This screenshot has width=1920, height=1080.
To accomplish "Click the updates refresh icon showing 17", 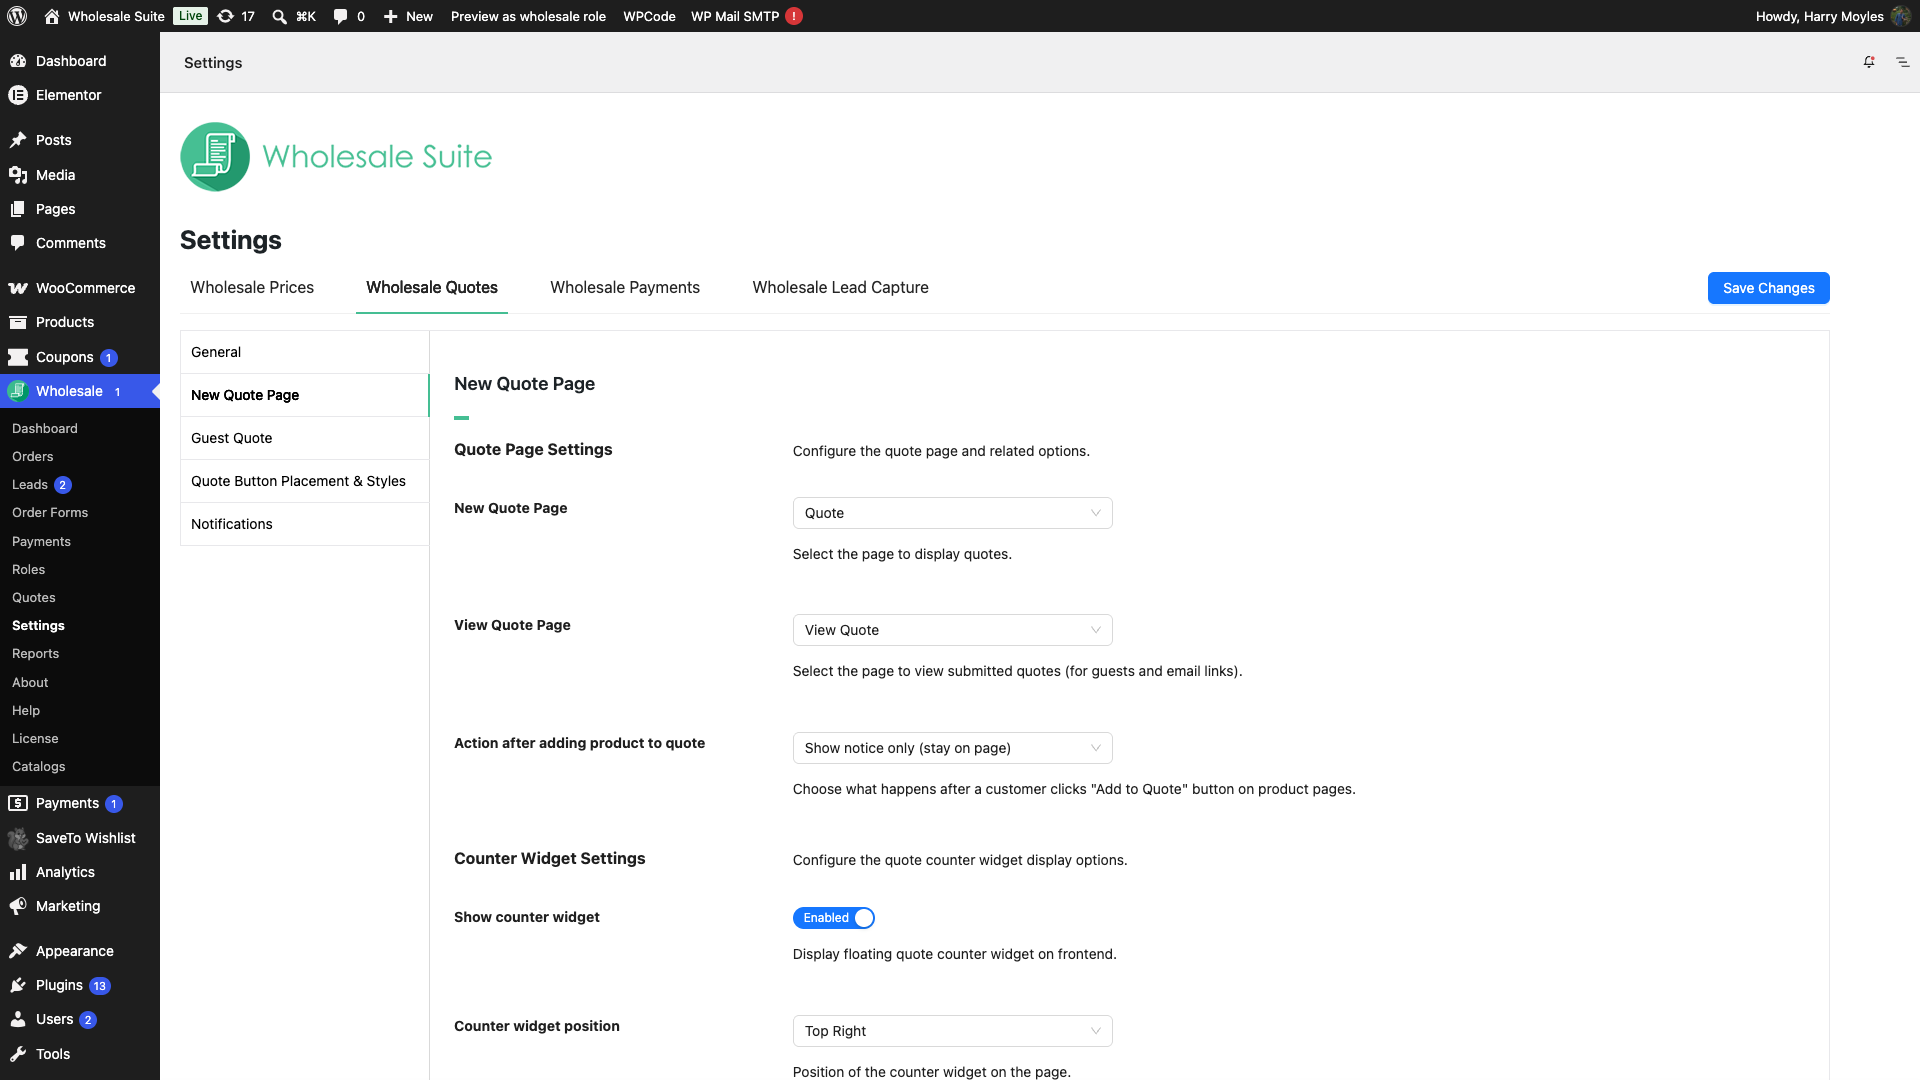I will [x=226, y=16].
